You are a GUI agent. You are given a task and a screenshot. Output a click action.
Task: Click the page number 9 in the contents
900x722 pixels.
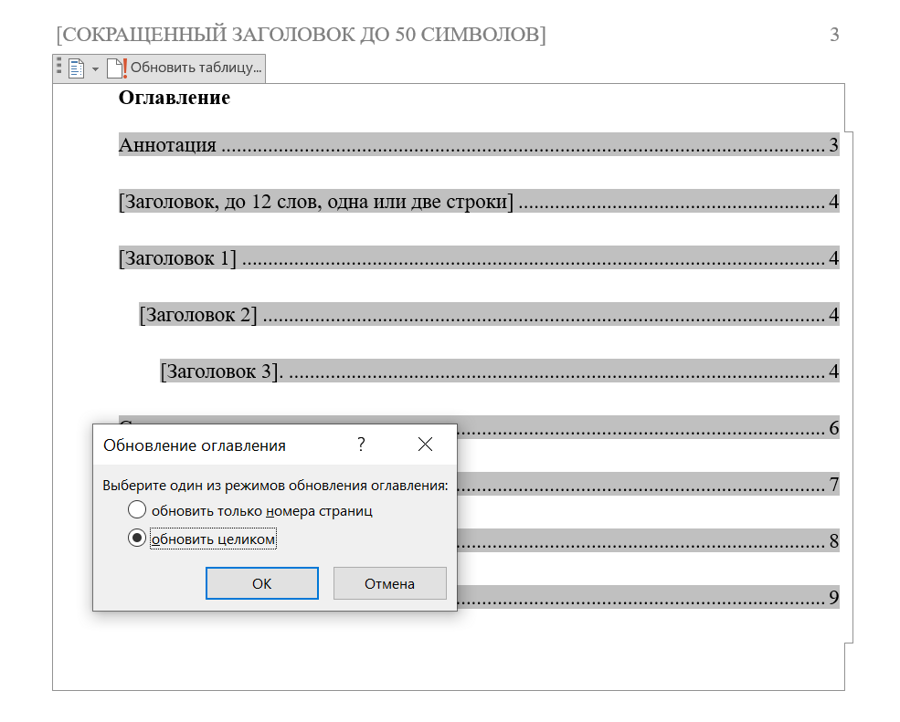pos(834,597)
